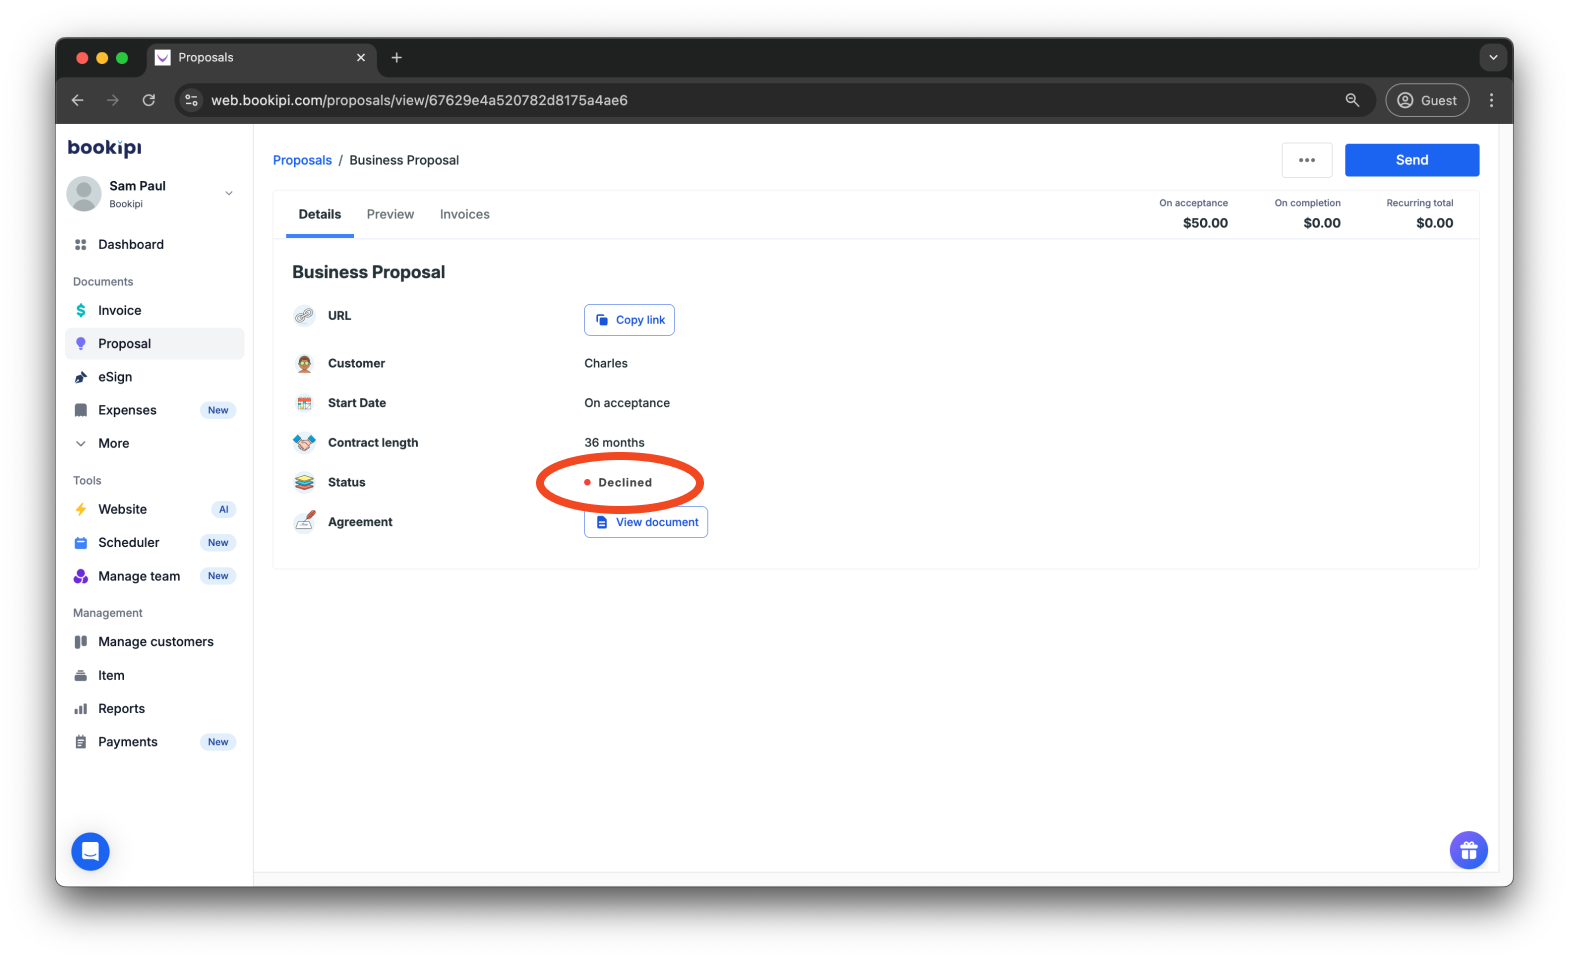1569x960 pixels.
Task: Click the Invoice dollar icon
Action: pyautogui.click(x=81, y=311)
